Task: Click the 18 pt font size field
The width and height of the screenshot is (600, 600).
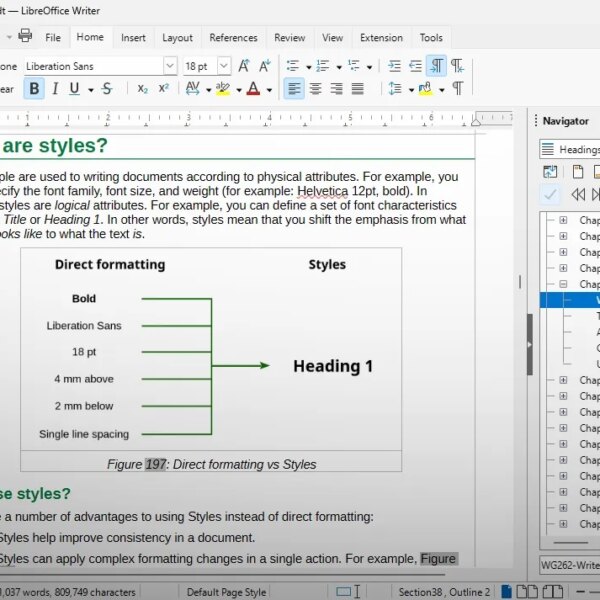Action: (x=200, y=66)
